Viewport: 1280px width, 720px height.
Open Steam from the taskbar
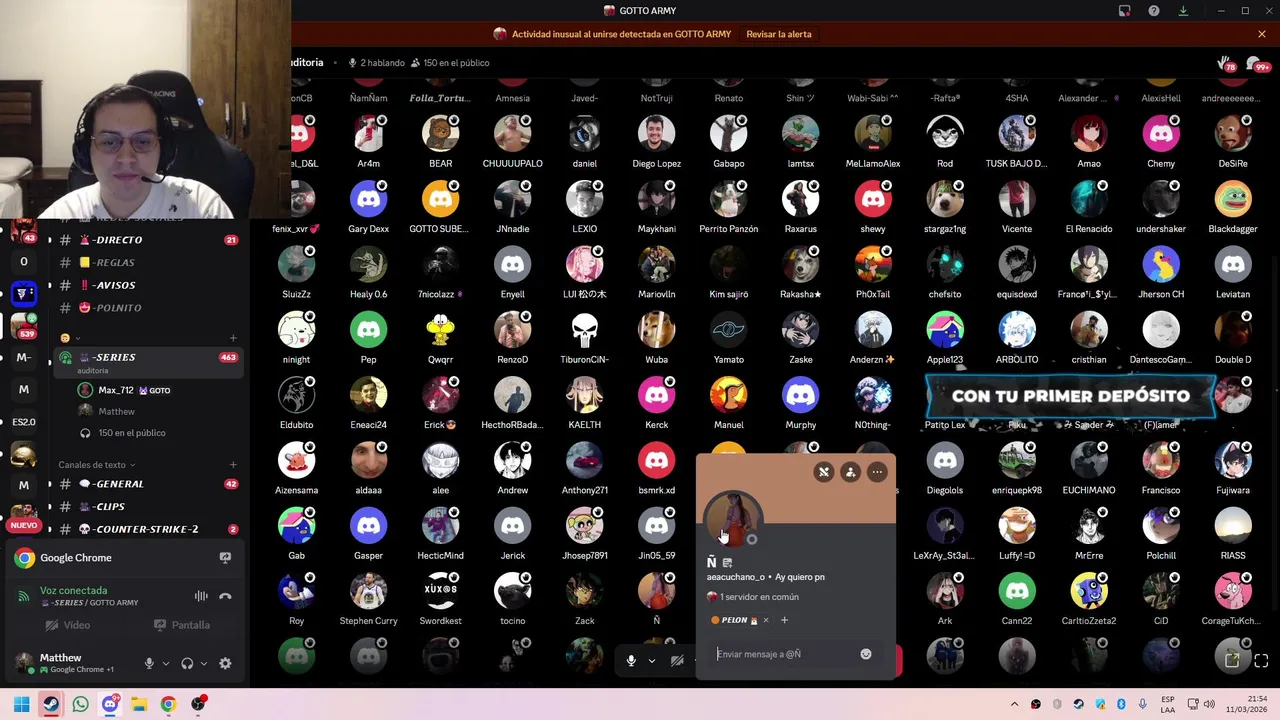tap(51, 704)
